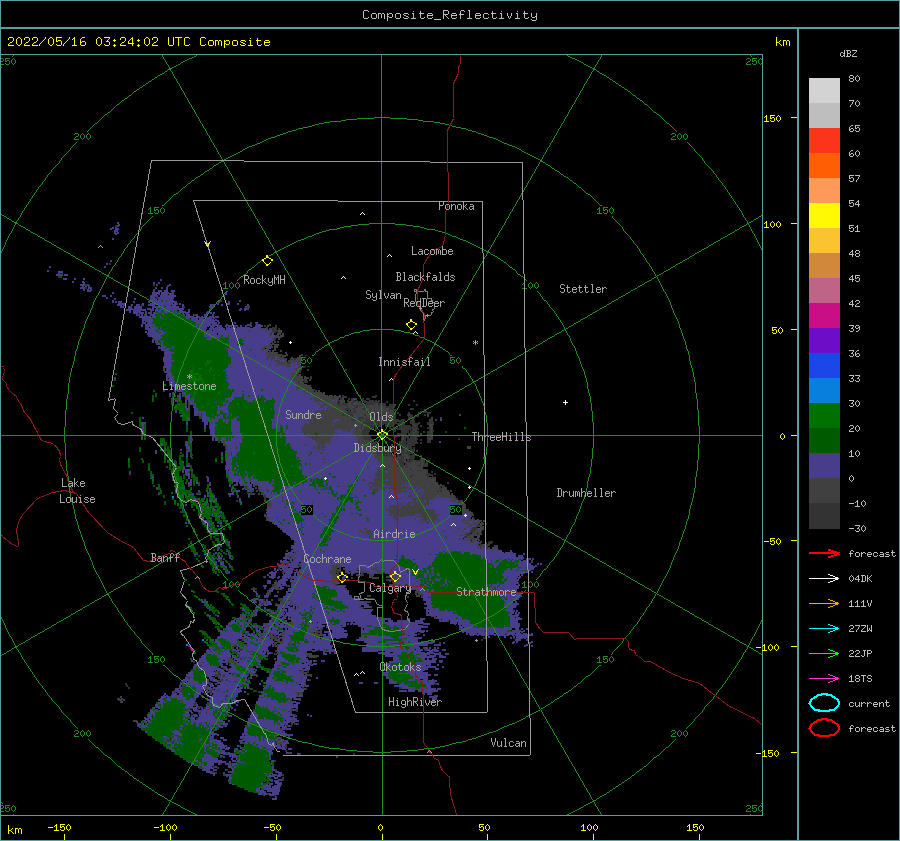This screenshot has height=841, width=900.
Task: Click the Strathmore city label
Action: pos(486,592)
